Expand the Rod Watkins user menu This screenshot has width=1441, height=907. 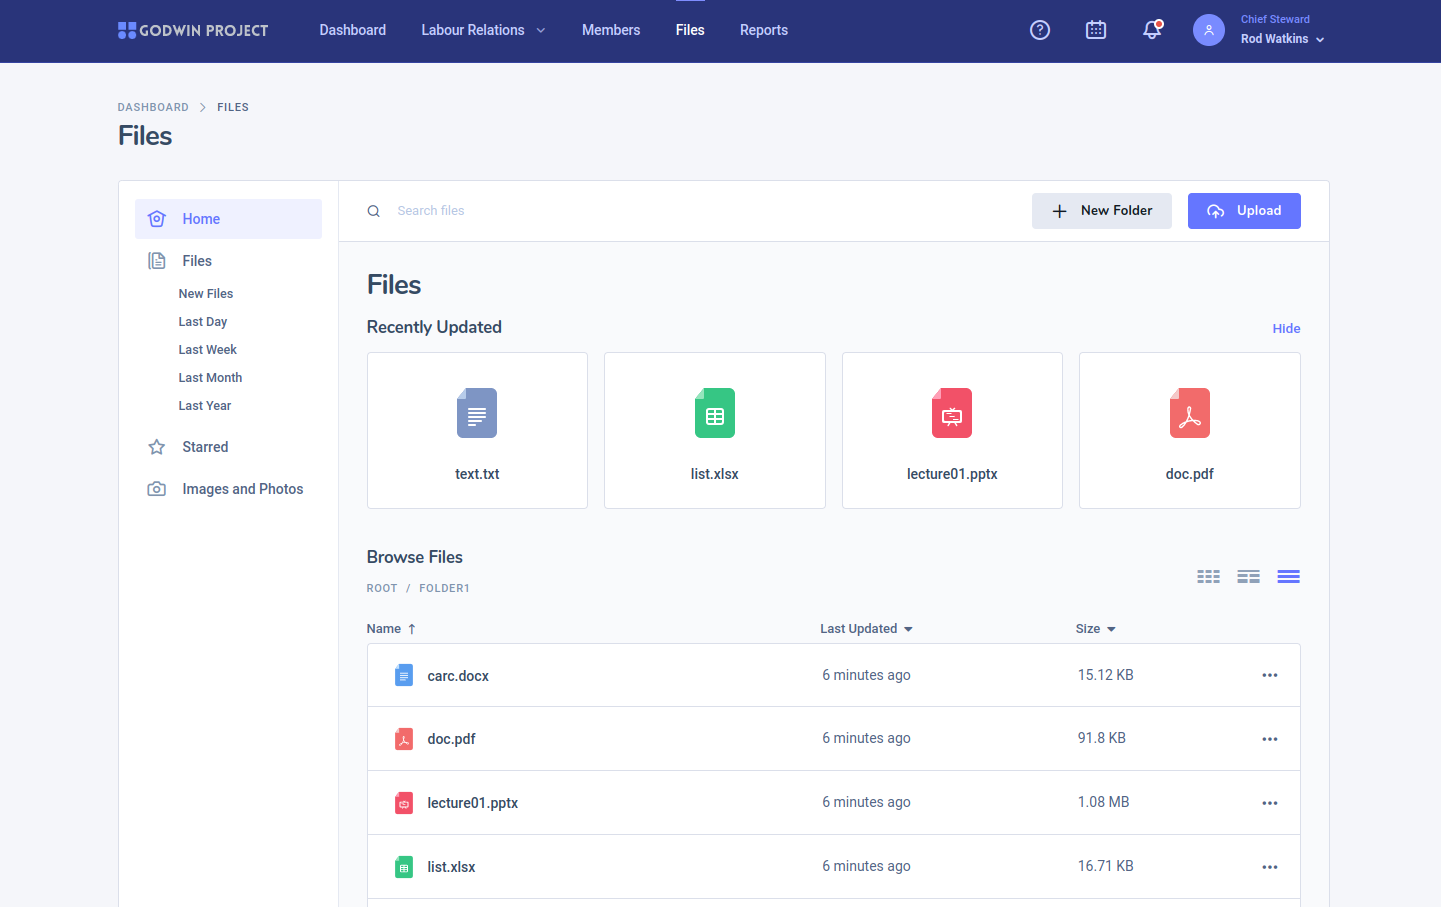[1282, 39]
